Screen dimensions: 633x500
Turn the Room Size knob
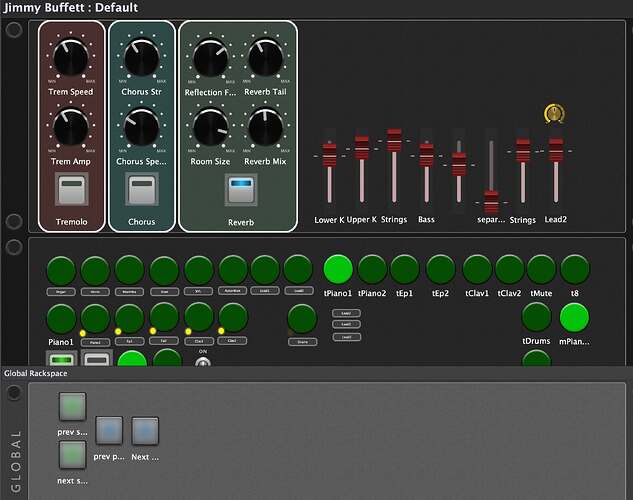click(x=210, y=127)
